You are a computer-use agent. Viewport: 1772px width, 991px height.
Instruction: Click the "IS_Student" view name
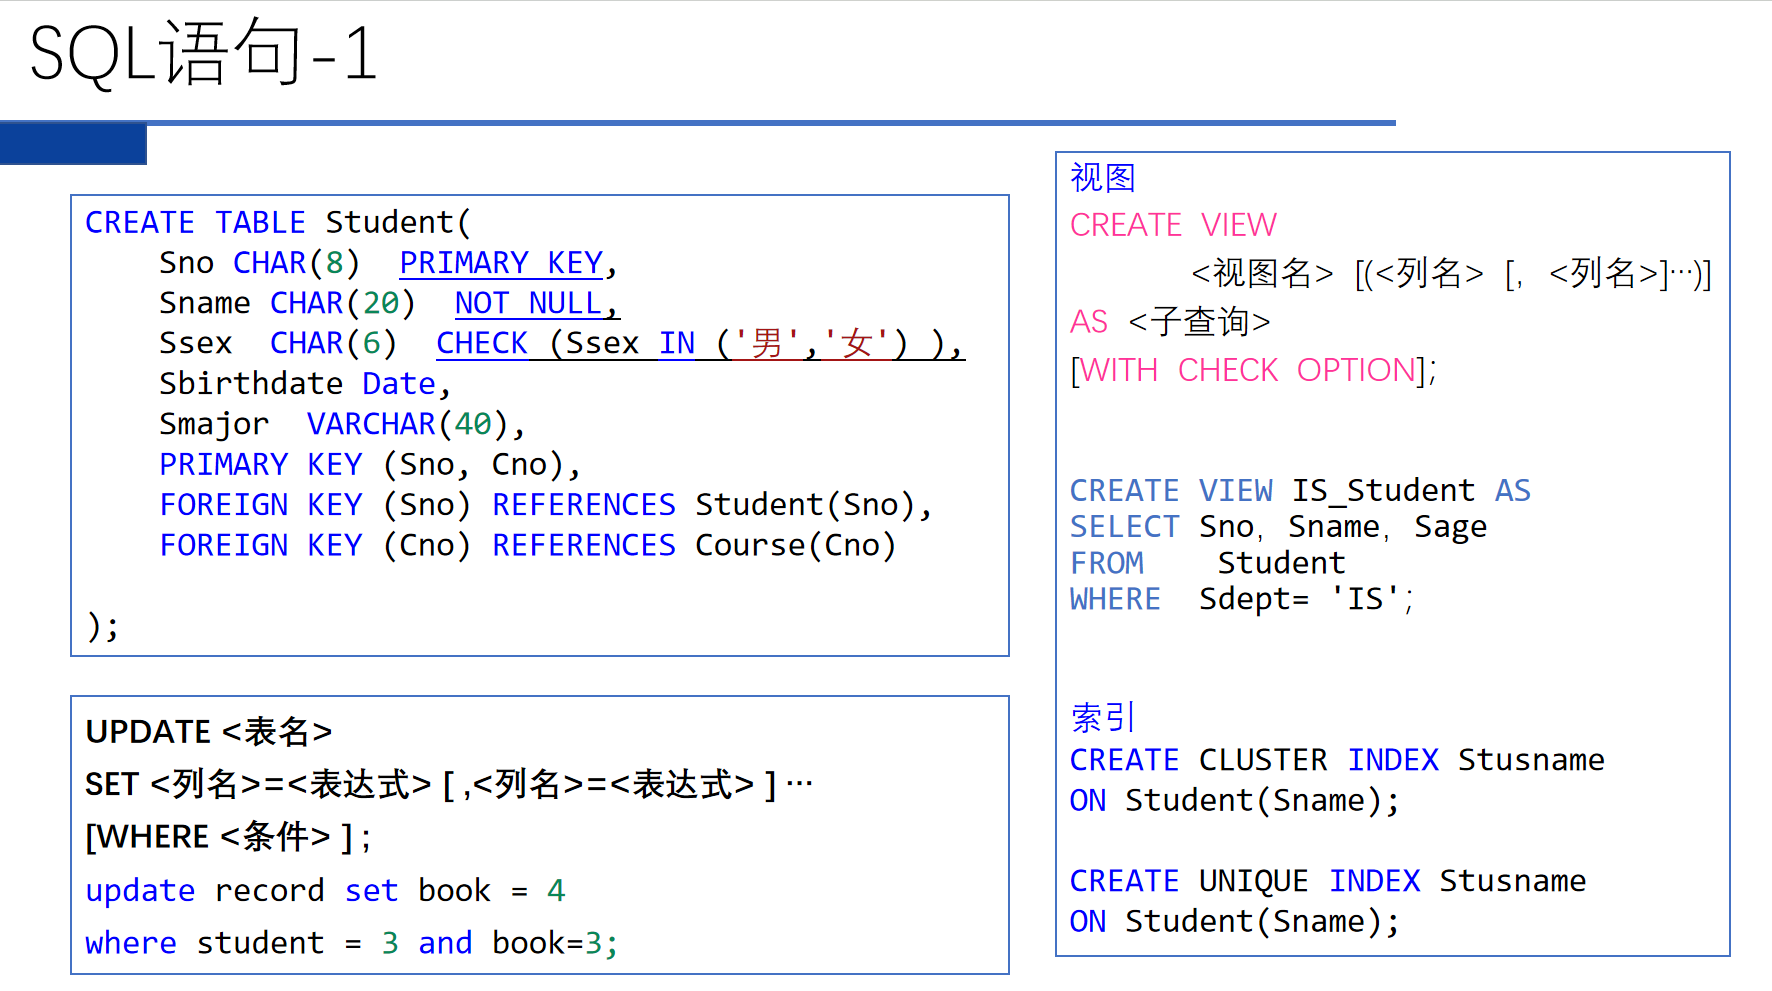1382,490
